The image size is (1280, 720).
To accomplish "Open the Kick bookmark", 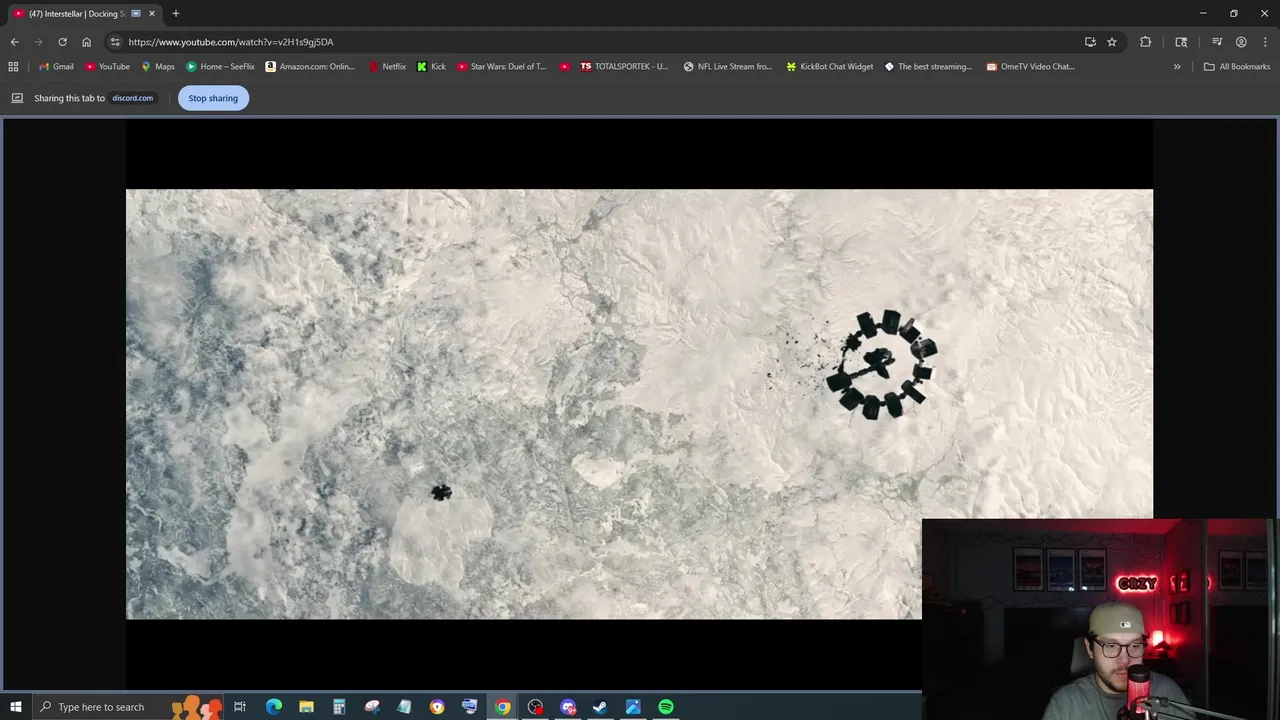I will (431, 67).
